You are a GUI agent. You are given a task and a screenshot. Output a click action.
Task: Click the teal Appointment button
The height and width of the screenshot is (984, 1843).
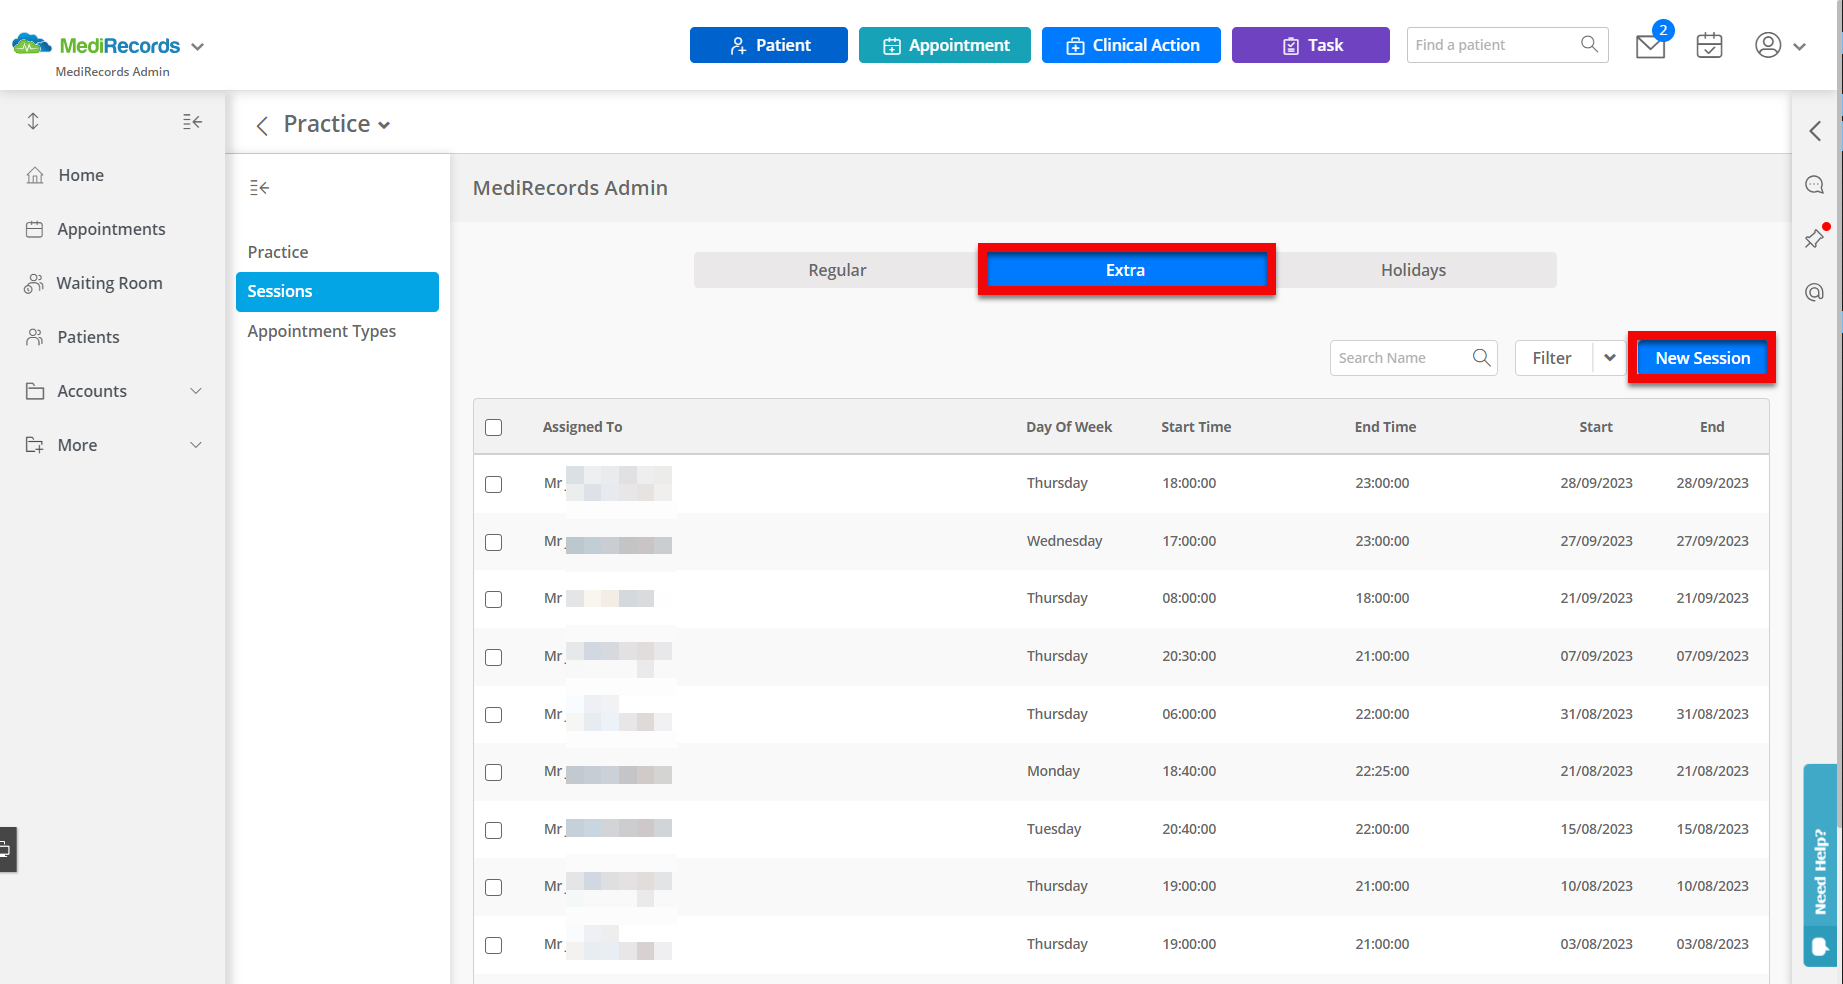pyautogui.click(x=945, y=45)
